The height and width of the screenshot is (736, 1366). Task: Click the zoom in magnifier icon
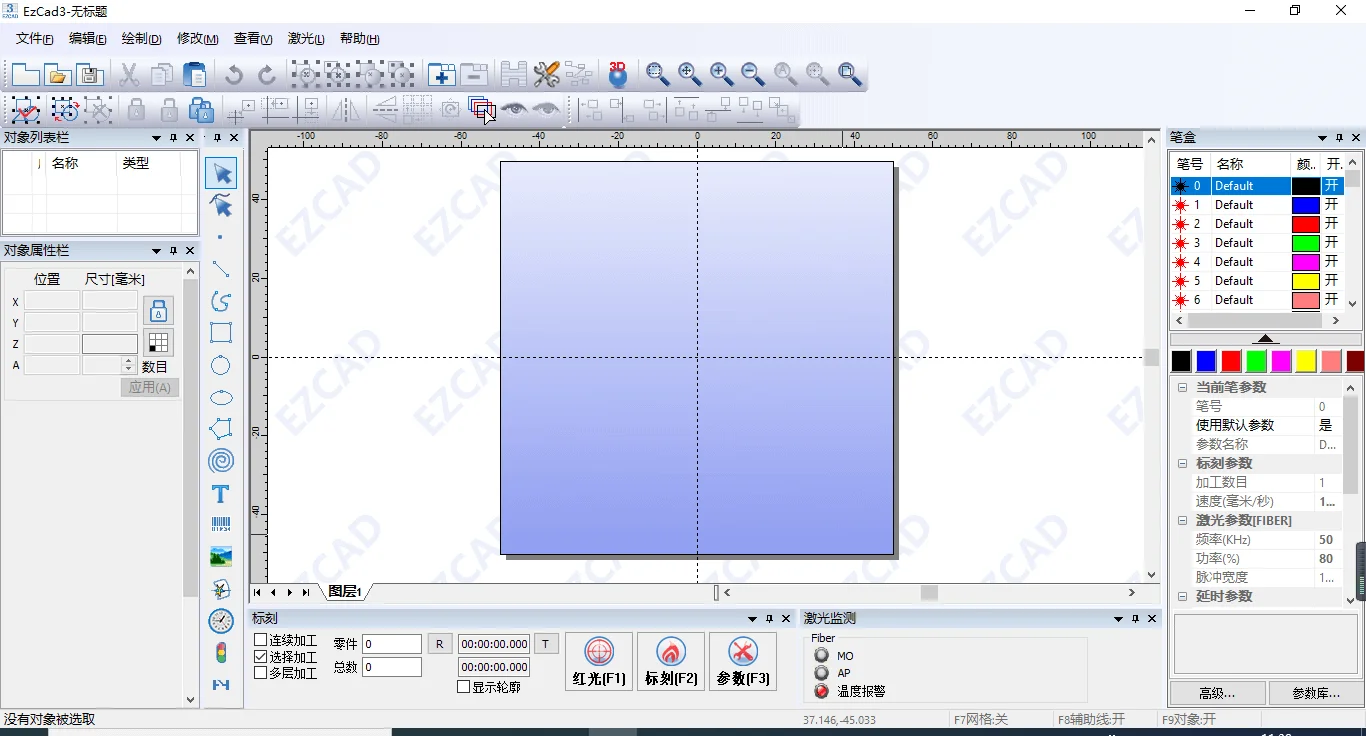click(x=721, y=73)
